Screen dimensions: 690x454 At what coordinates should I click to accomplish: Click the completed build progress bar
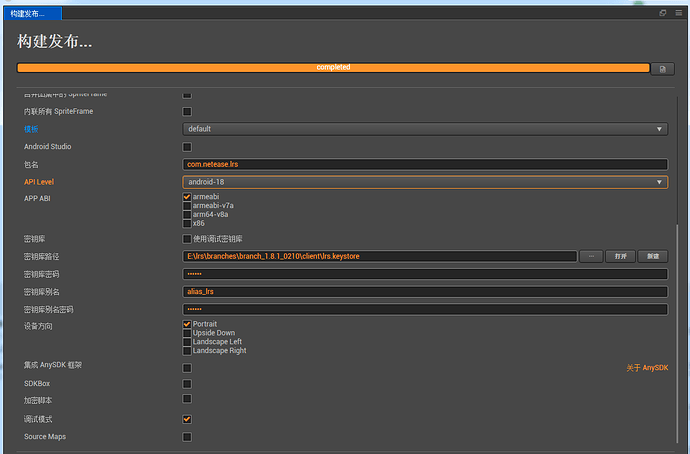[333, 68]
